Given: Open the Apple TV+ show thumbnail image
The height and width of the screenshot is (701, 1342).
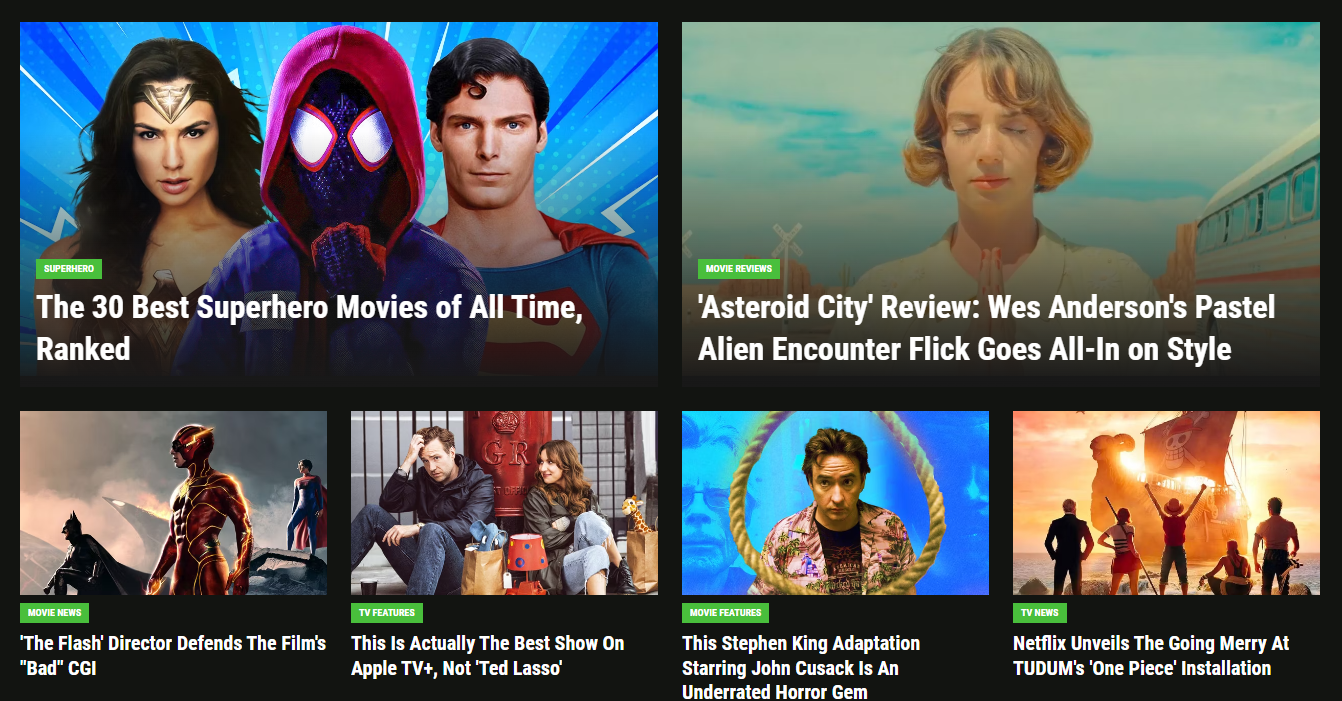Looking at the screenshot, I should [504, 503].
